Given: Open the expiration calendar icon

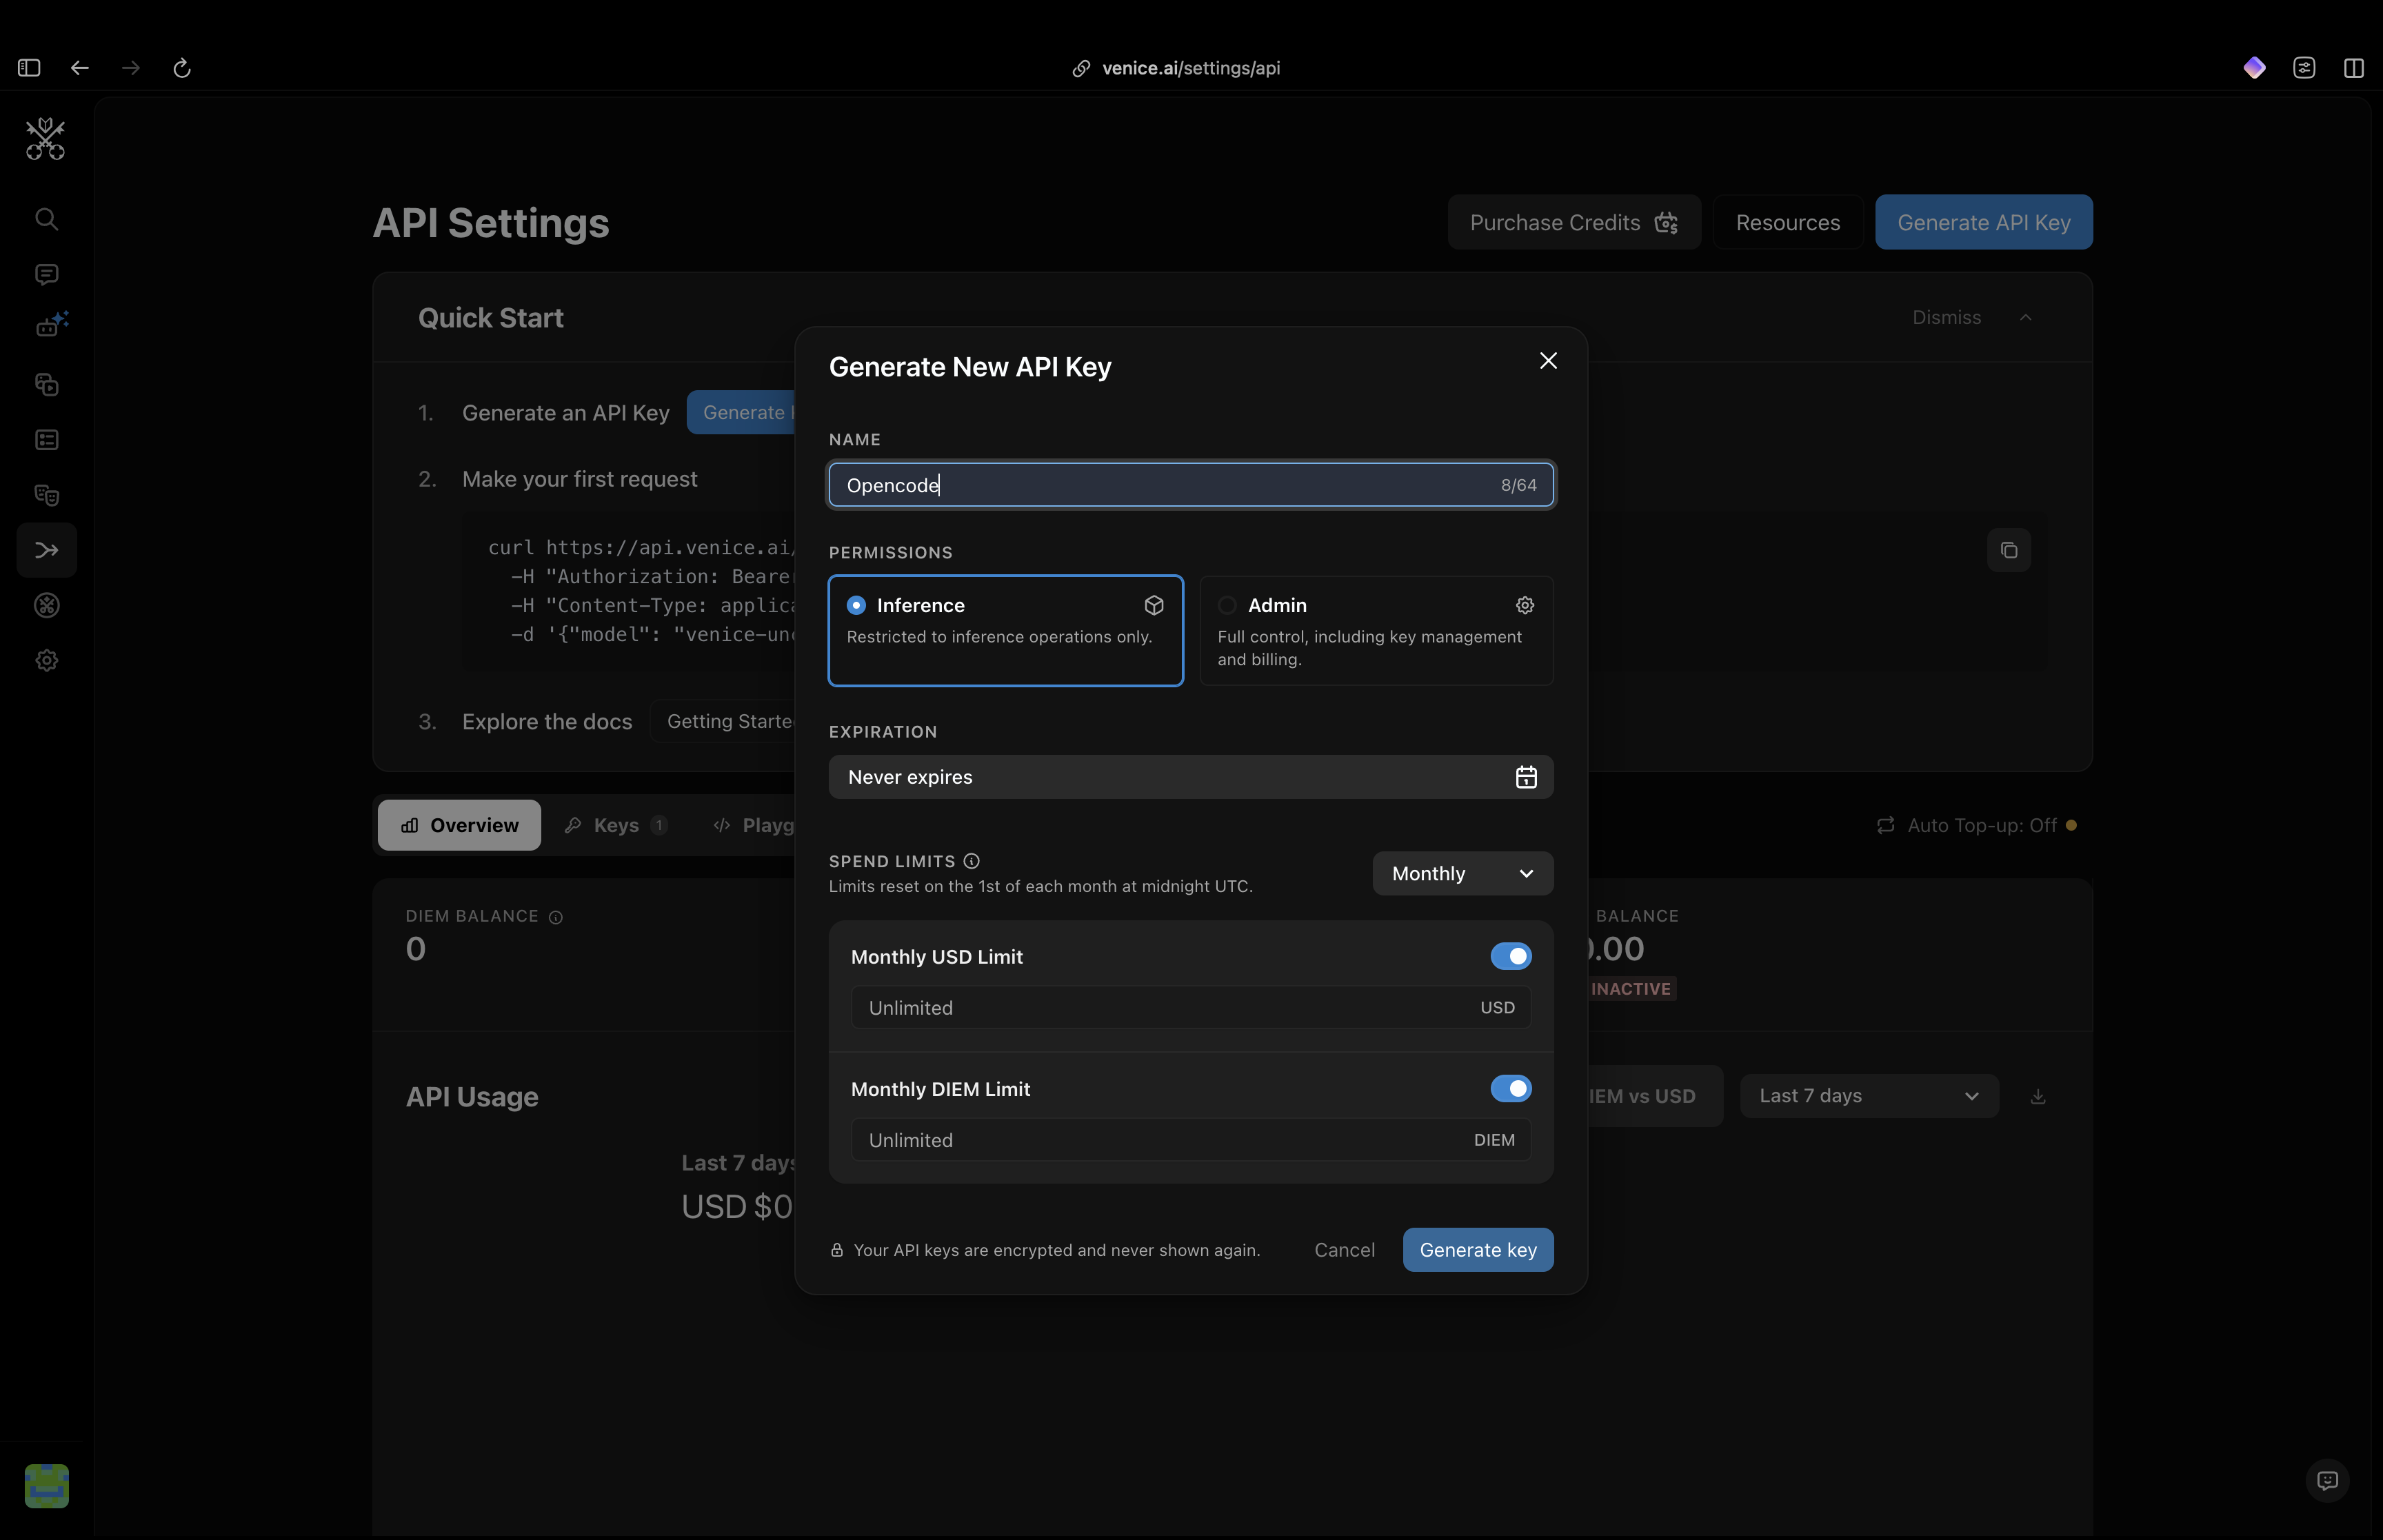Looking at the screenshot, I should [1525, 777].
